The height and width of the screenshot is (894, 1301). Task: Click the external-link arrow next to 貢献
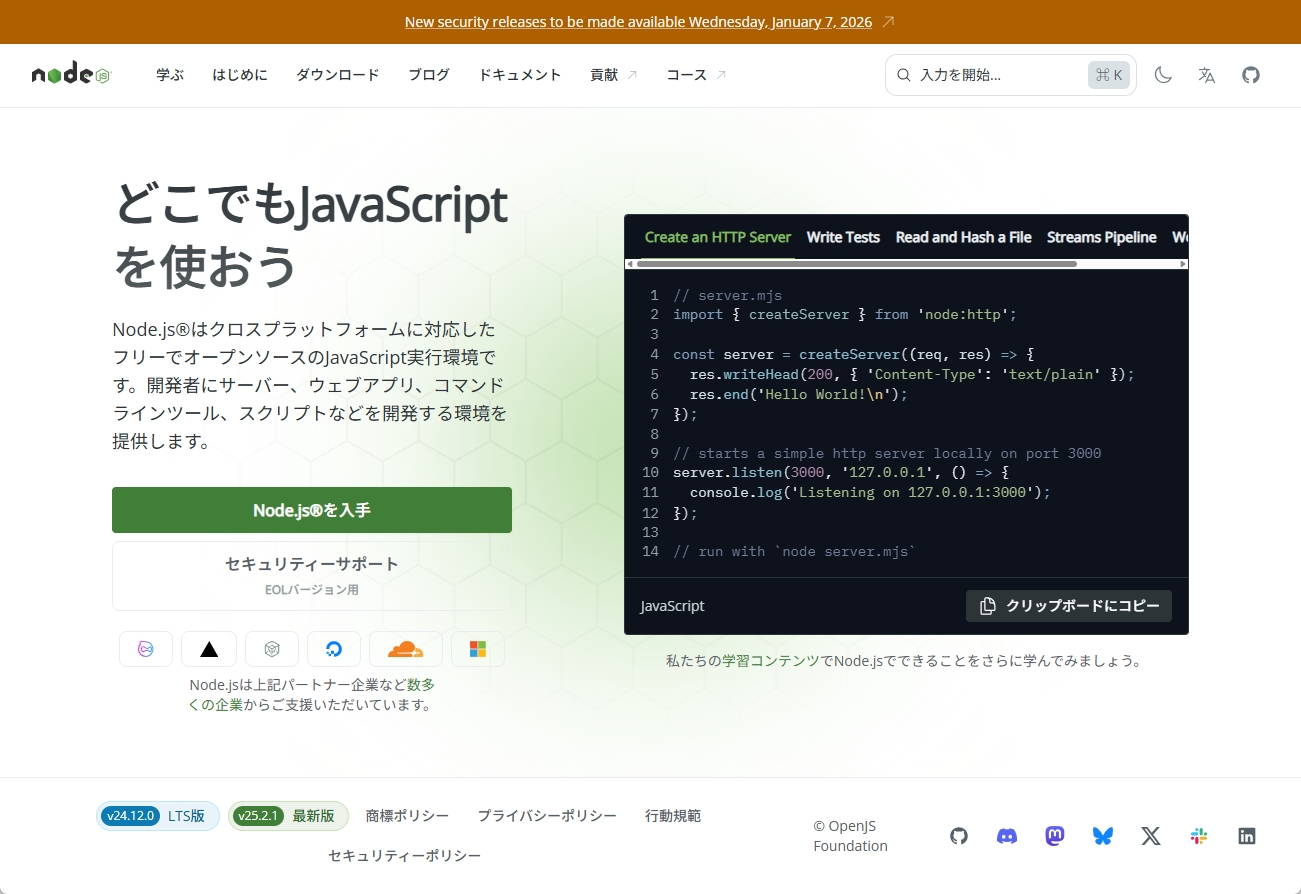[x=632, y=75]
